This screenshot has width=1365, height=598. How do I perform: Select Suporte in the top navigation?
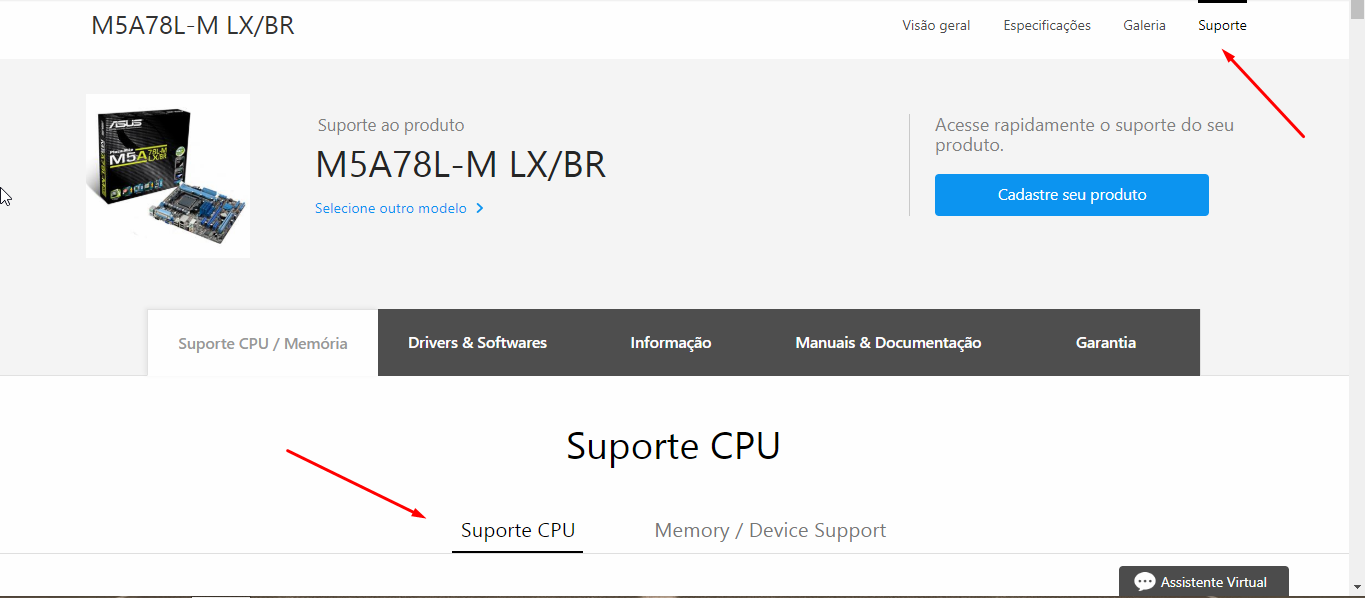(x=1222, y=26)
